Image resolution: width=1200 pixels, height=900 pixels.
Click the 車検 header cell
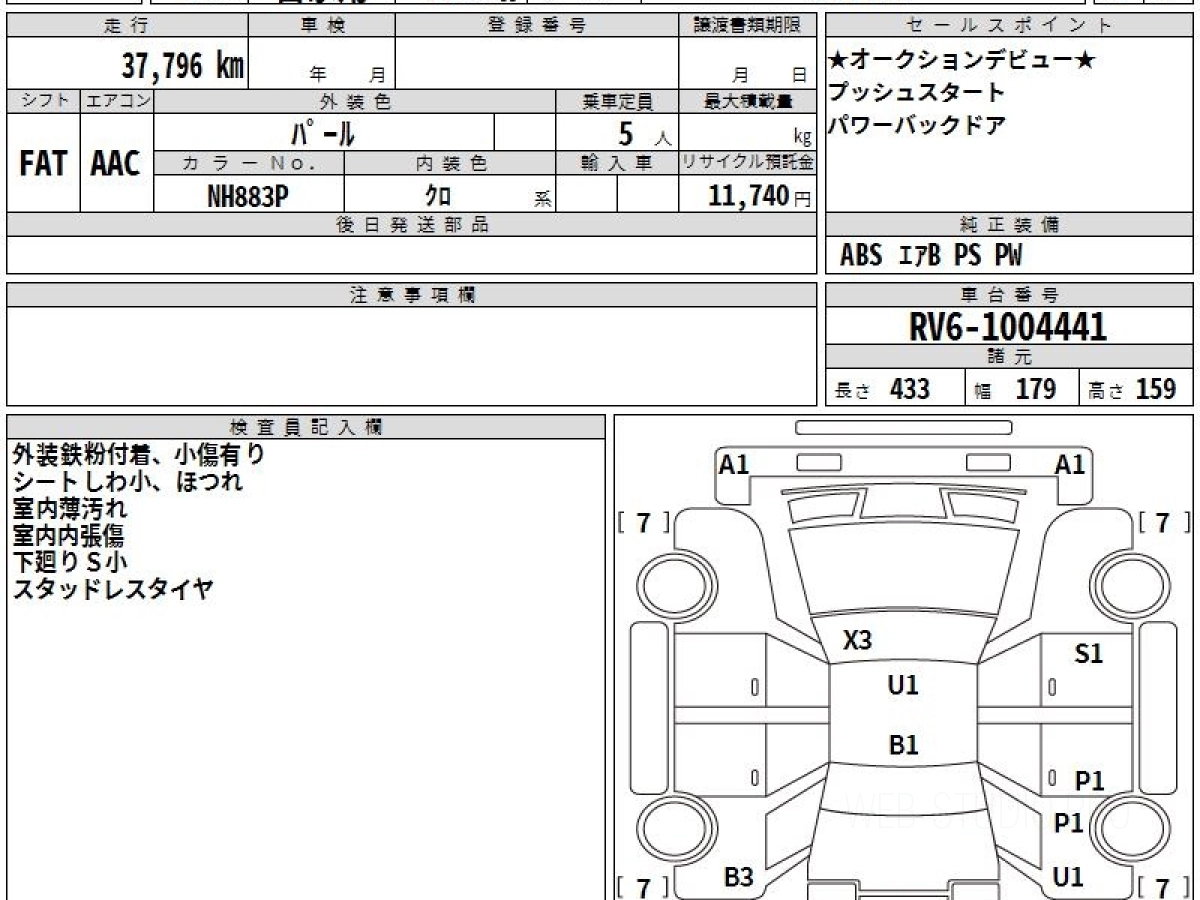coord(322,26)
